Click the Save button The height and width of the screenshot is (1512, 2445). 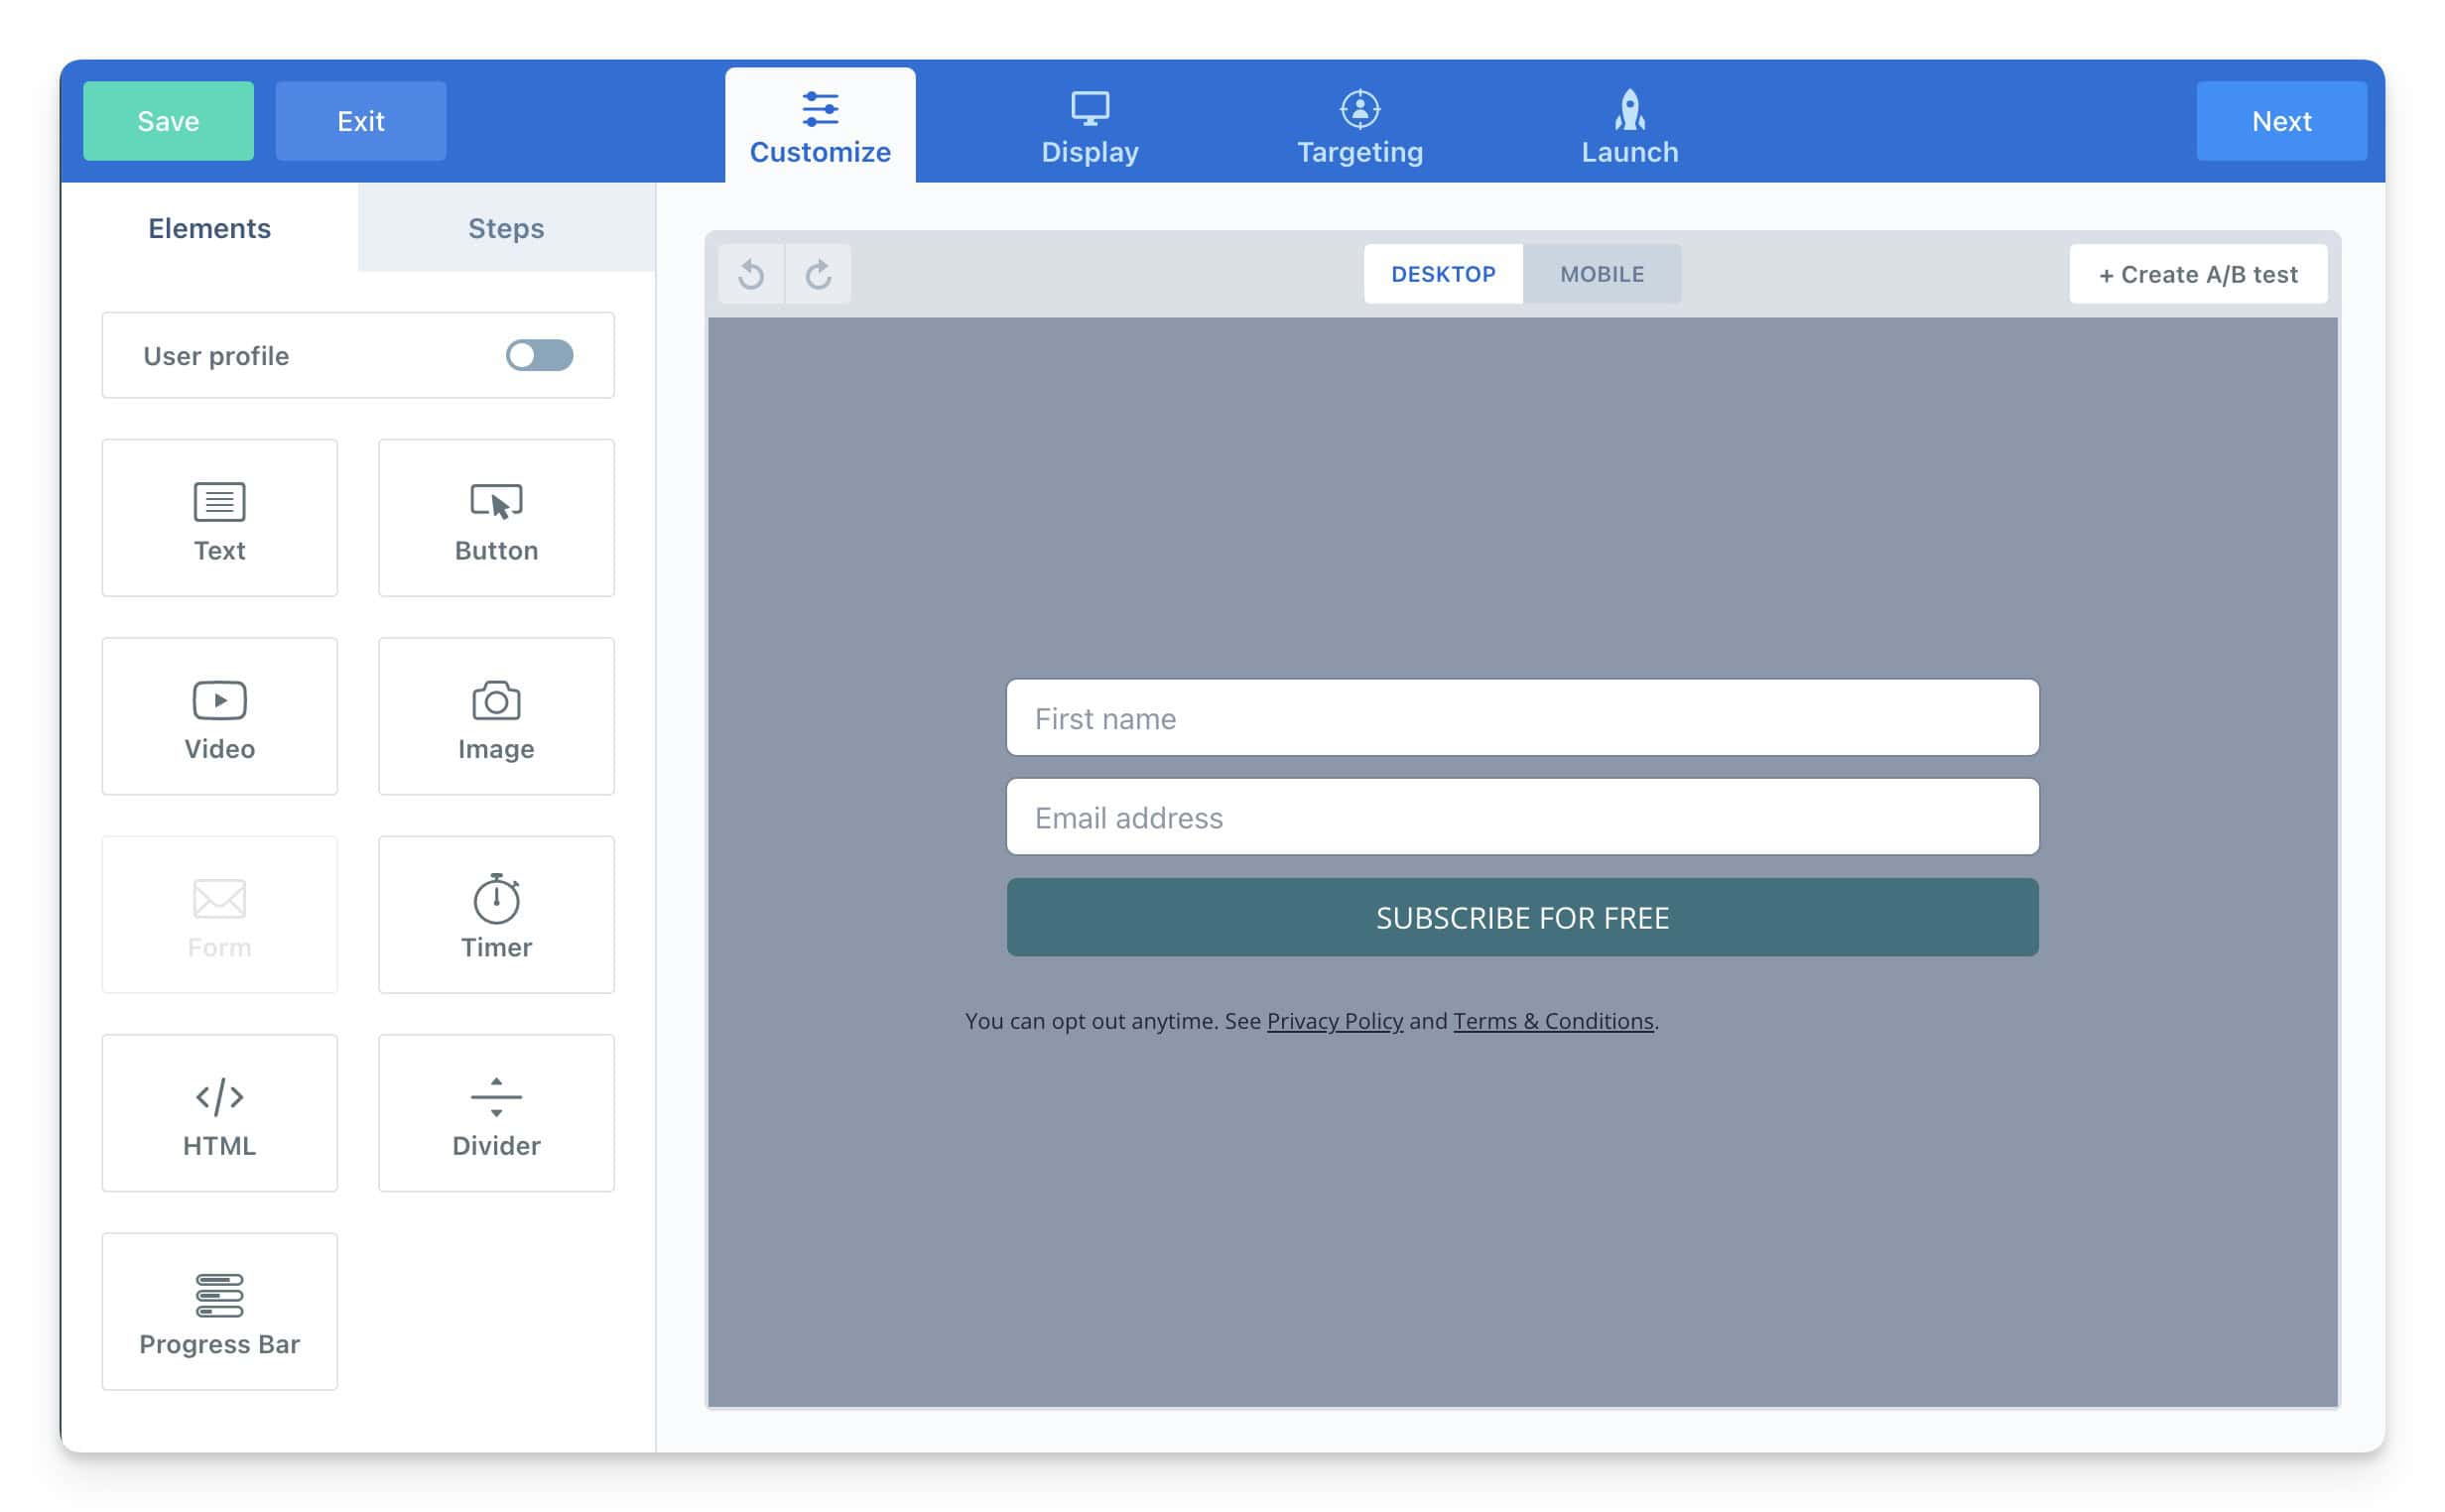coord(170,119)
